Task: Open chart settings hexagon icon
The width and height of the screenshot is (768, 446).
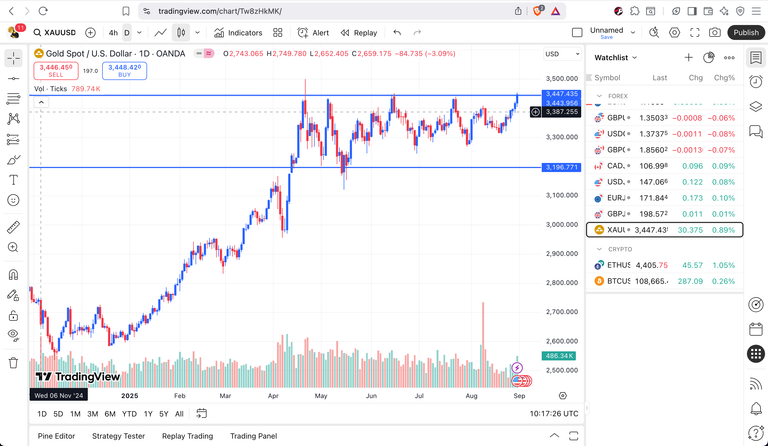Action: [674, 33]
